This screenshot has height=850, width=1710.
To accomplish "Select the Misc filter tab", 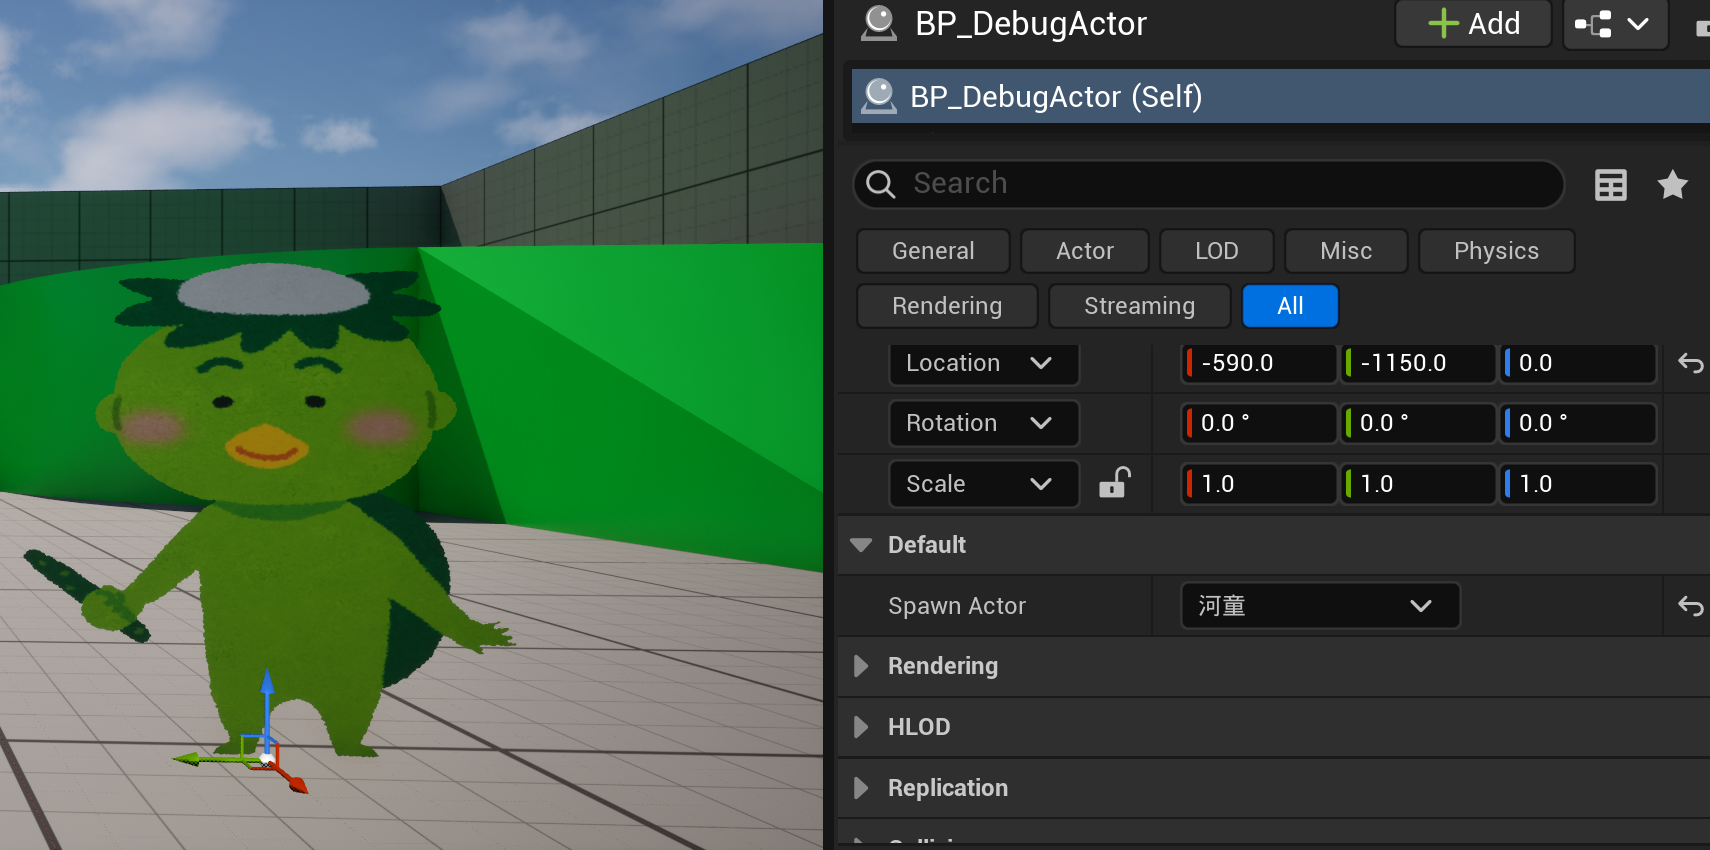I will [x=1346, y=251].
